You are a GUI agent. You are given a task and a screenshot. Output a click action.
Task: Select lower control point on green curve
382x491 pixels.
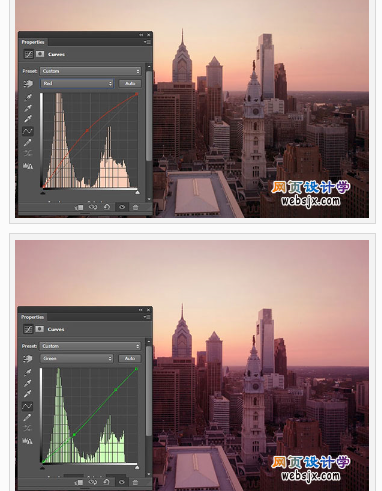click(x=74, y=435)
